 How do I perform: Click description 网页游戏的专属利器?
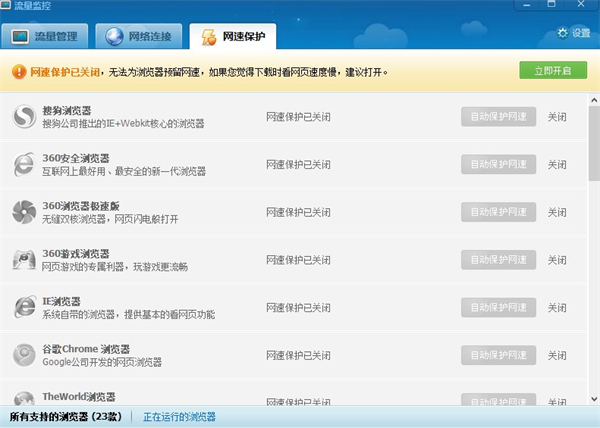click(x=83, y=267)
